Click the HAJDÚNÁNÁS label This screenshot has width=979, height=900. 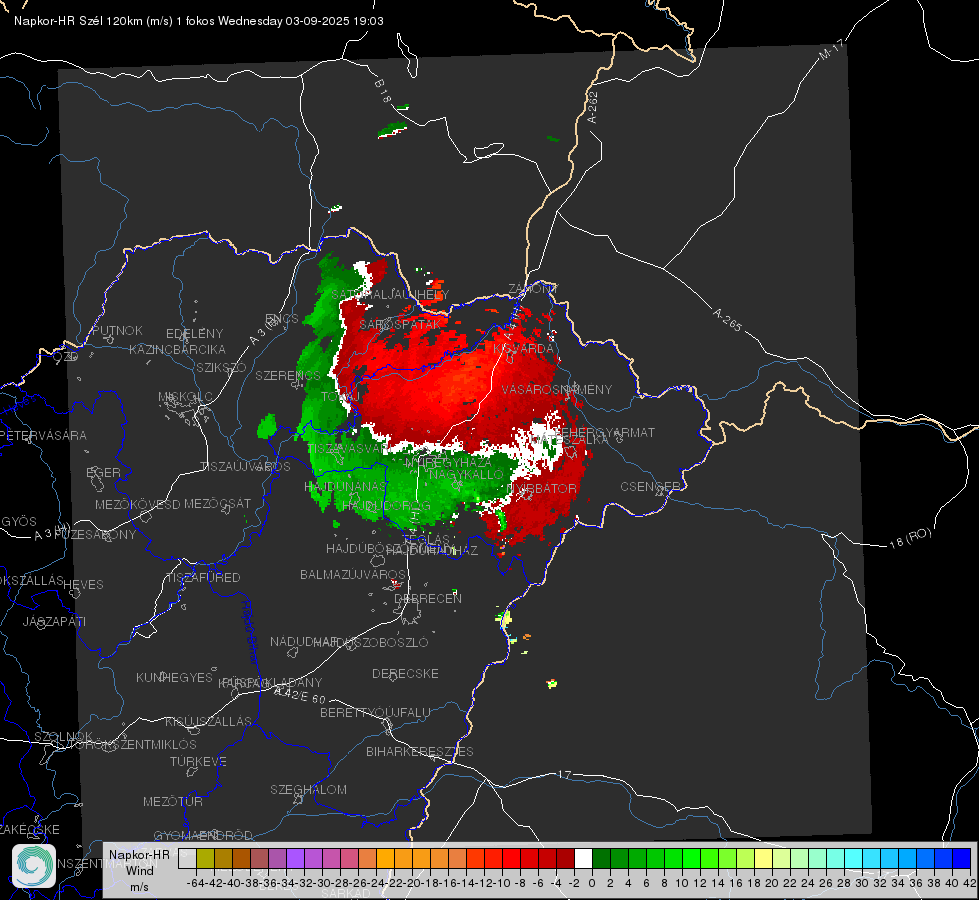pos(345,486)
